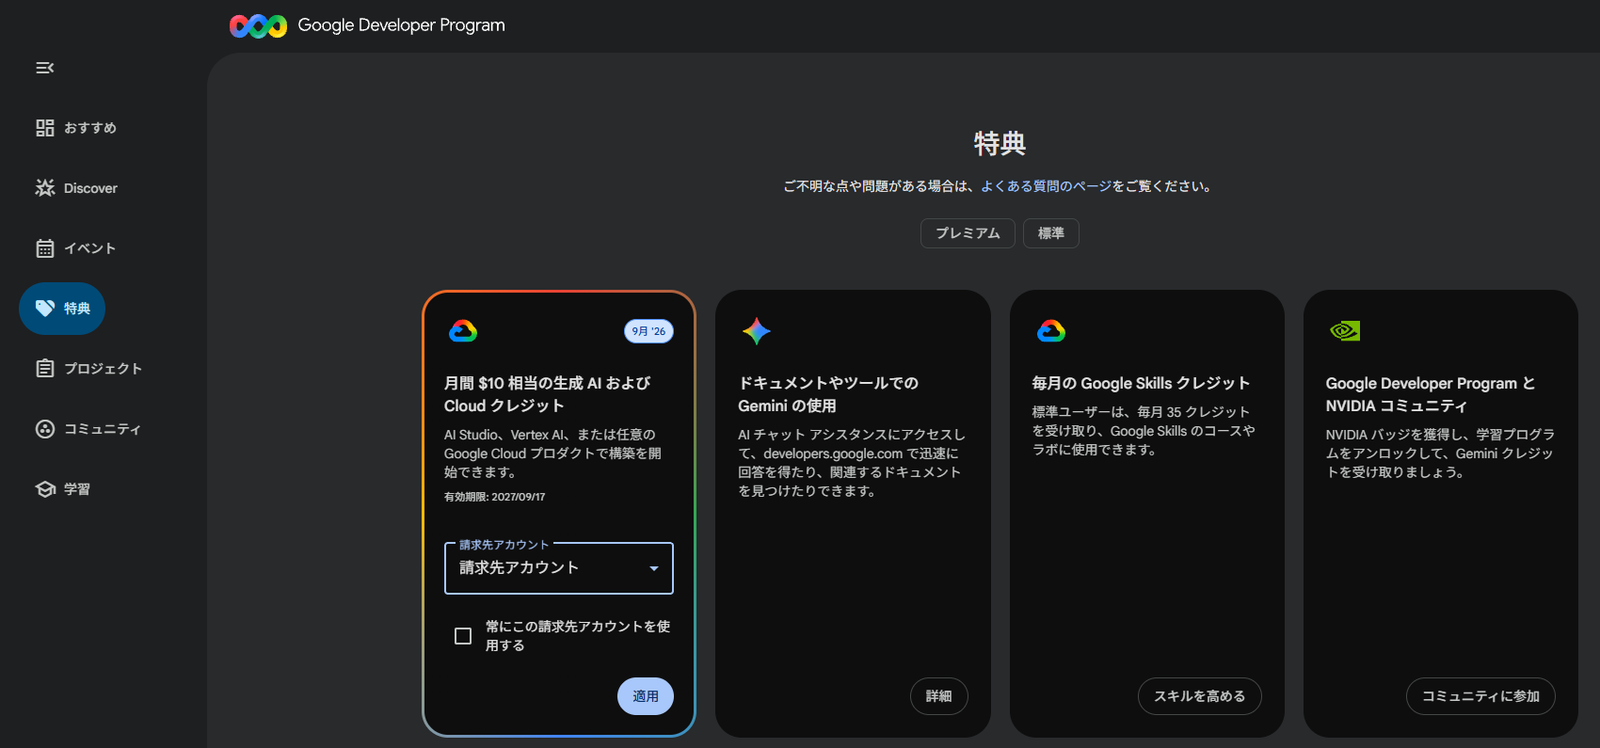This screenshot has width=1600, height=748.
Task: Click Google Developer Program と NVIDIA コミュニティ title
Action: click(1431, 394)
